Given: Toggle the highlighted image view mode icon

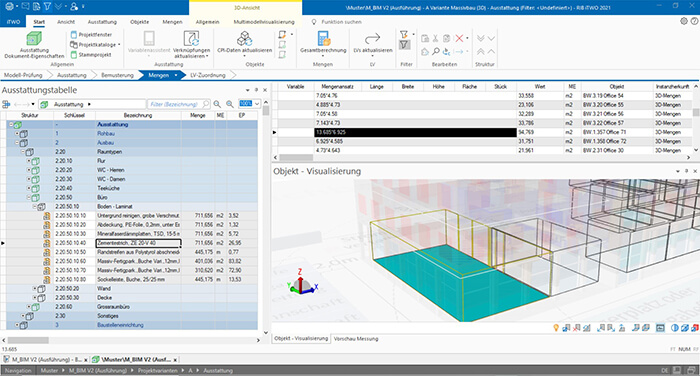Looking at the screenshot, I should click(660, 328).
